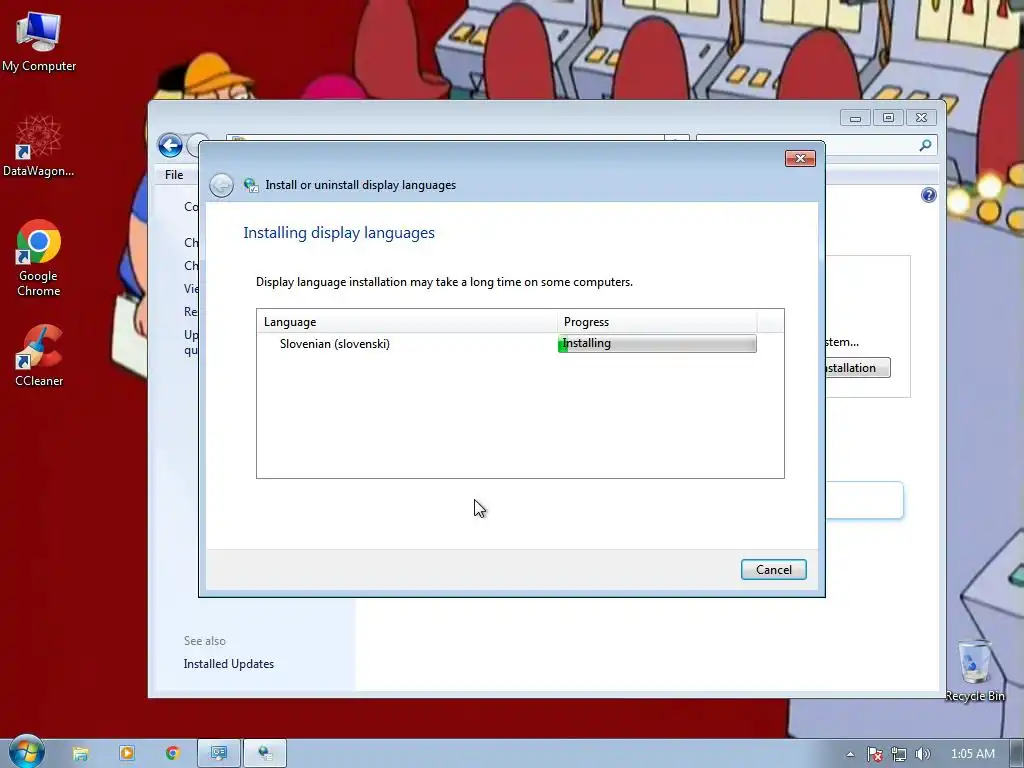
Task: Click the 1:05 AM clock
Action: [972, 754]
